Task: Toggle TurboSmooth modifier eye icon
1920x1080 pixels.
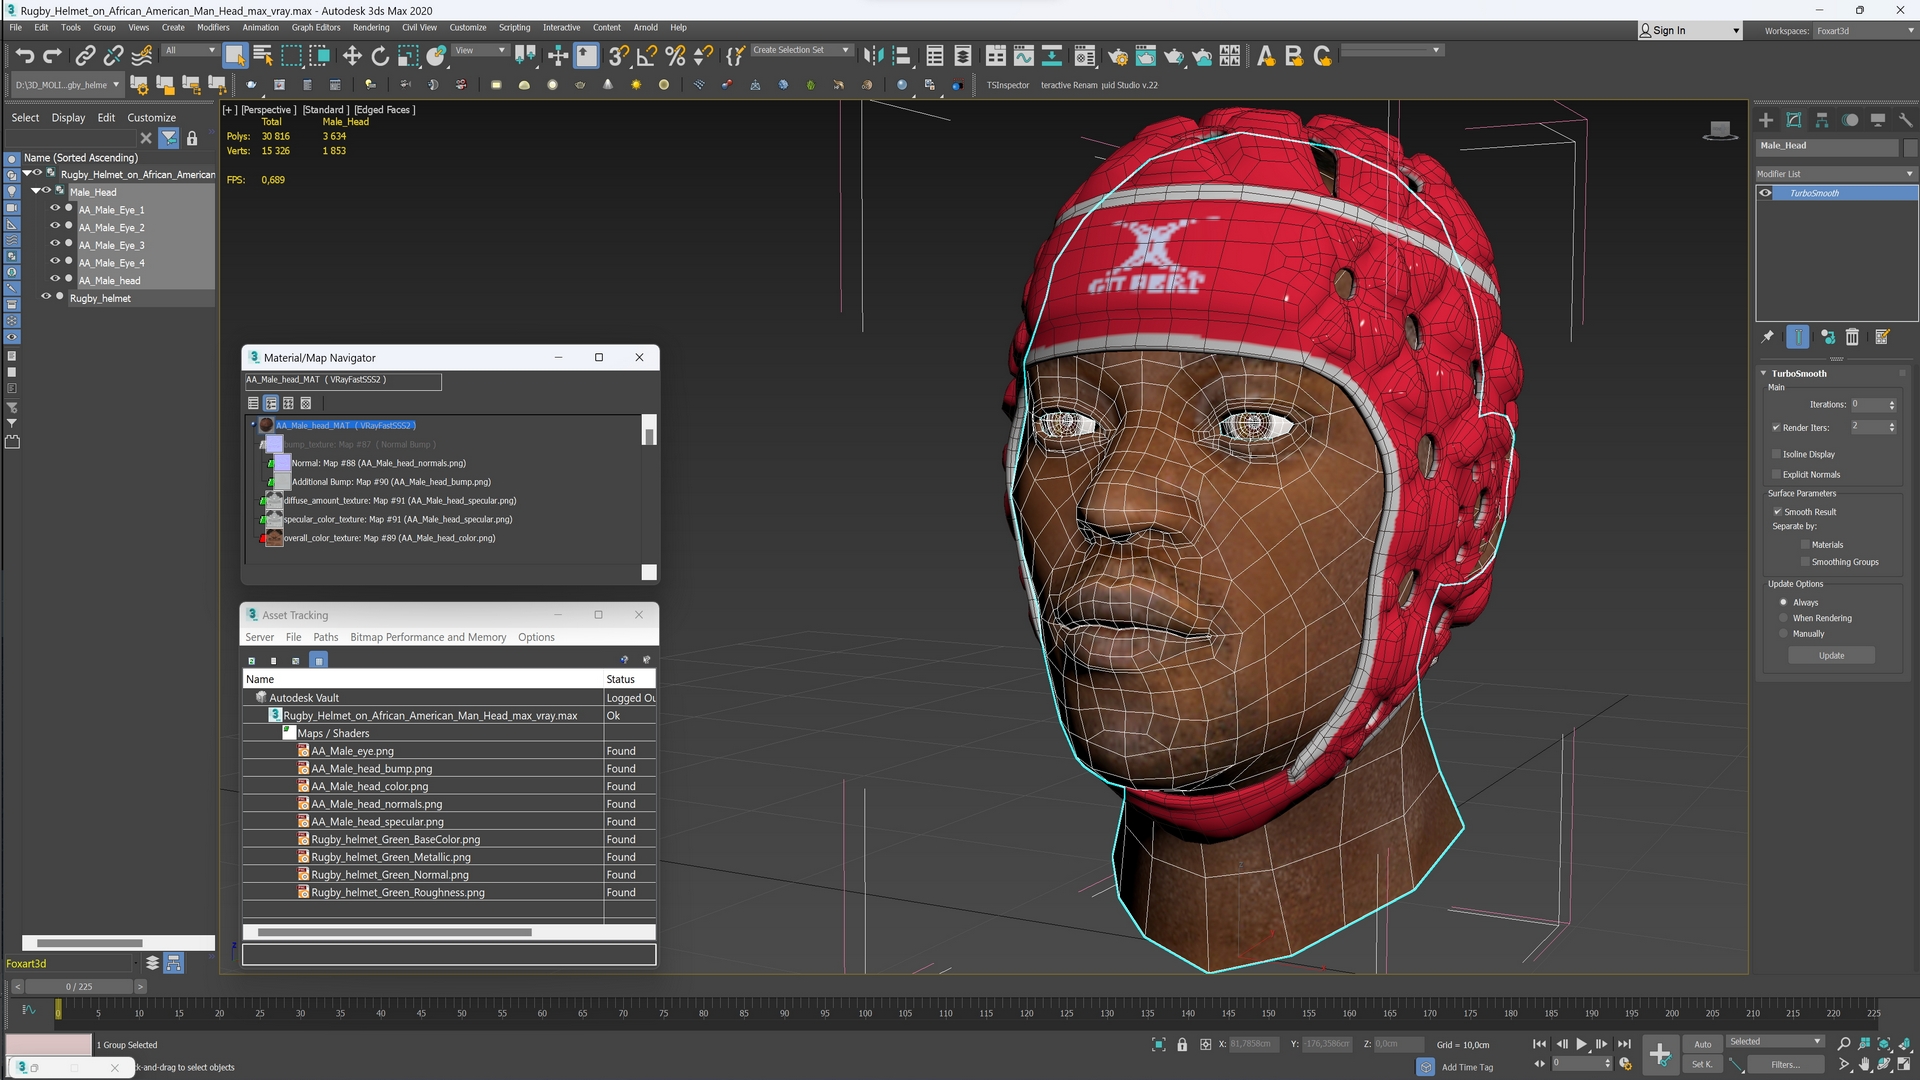Action: point(1766,193)
